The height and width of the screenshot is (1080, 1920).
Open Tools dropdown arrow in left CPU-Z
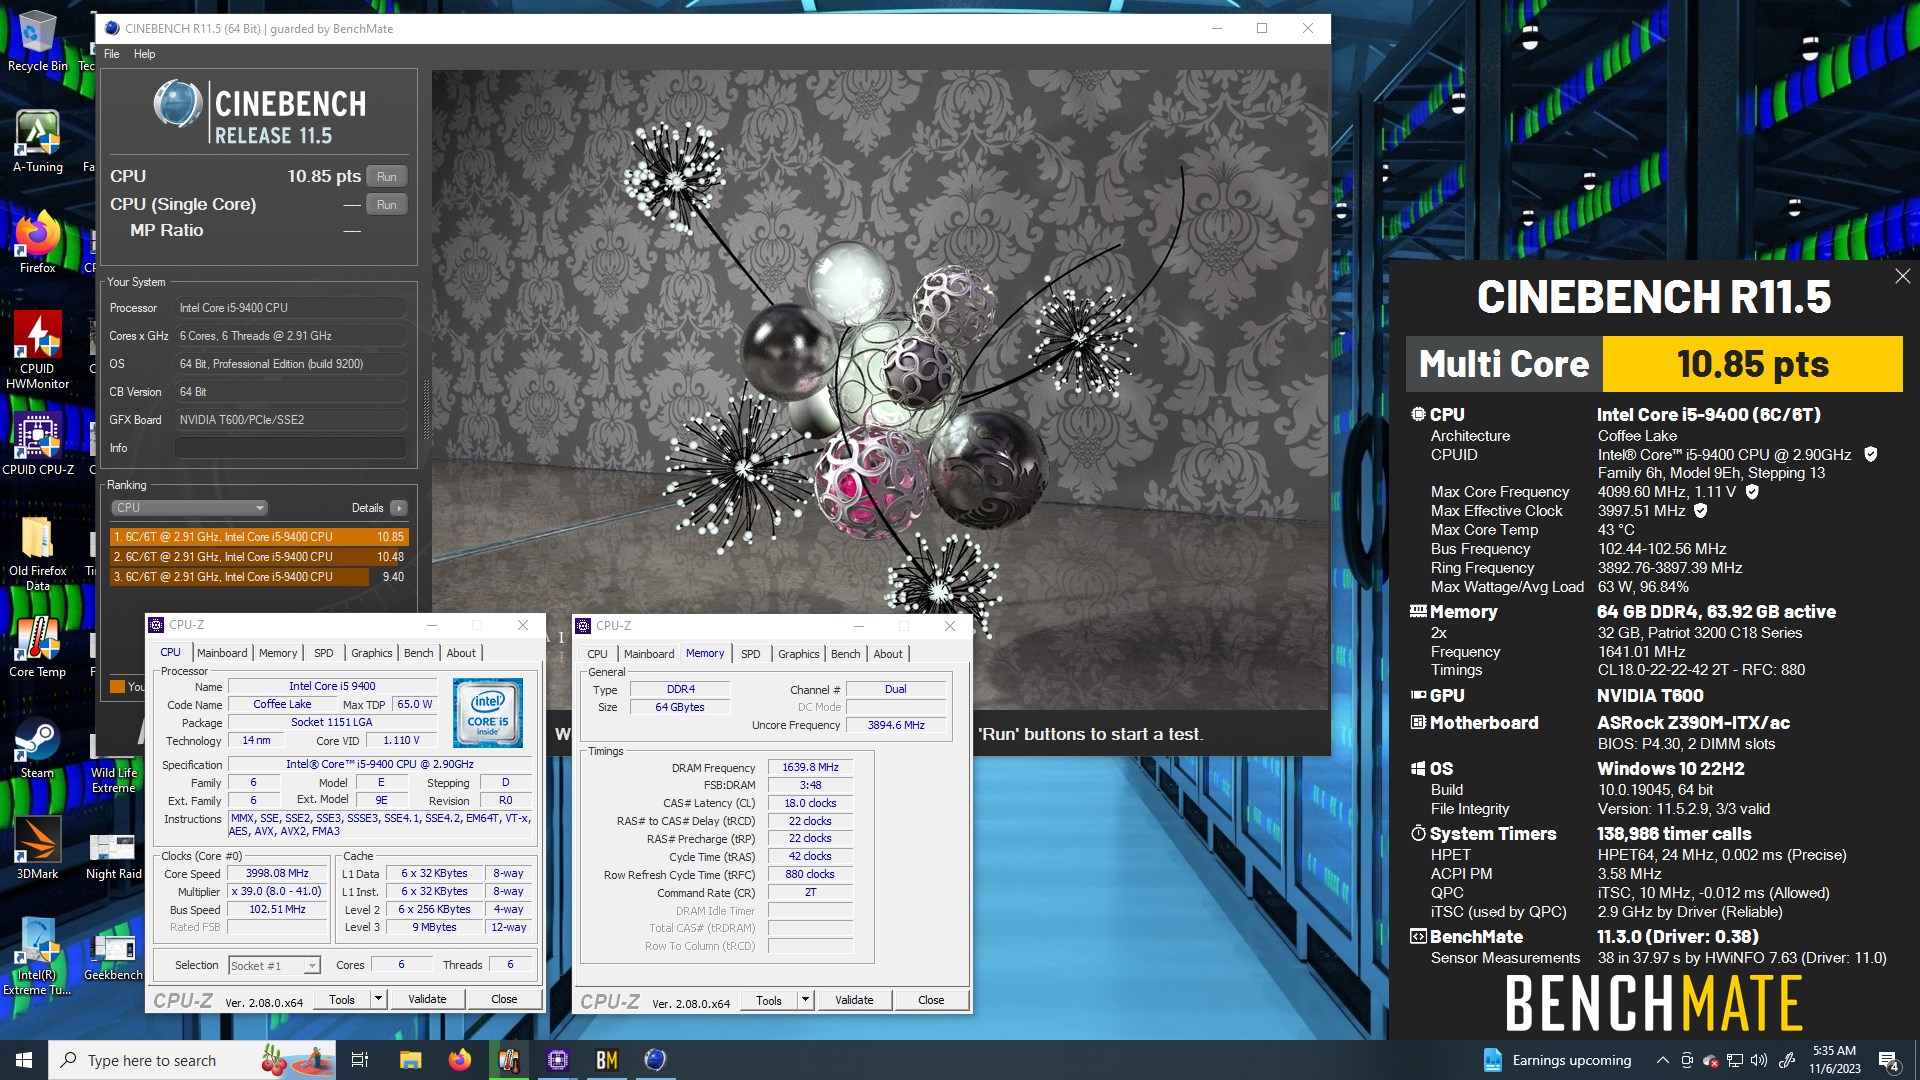click(x=377, y=999)
